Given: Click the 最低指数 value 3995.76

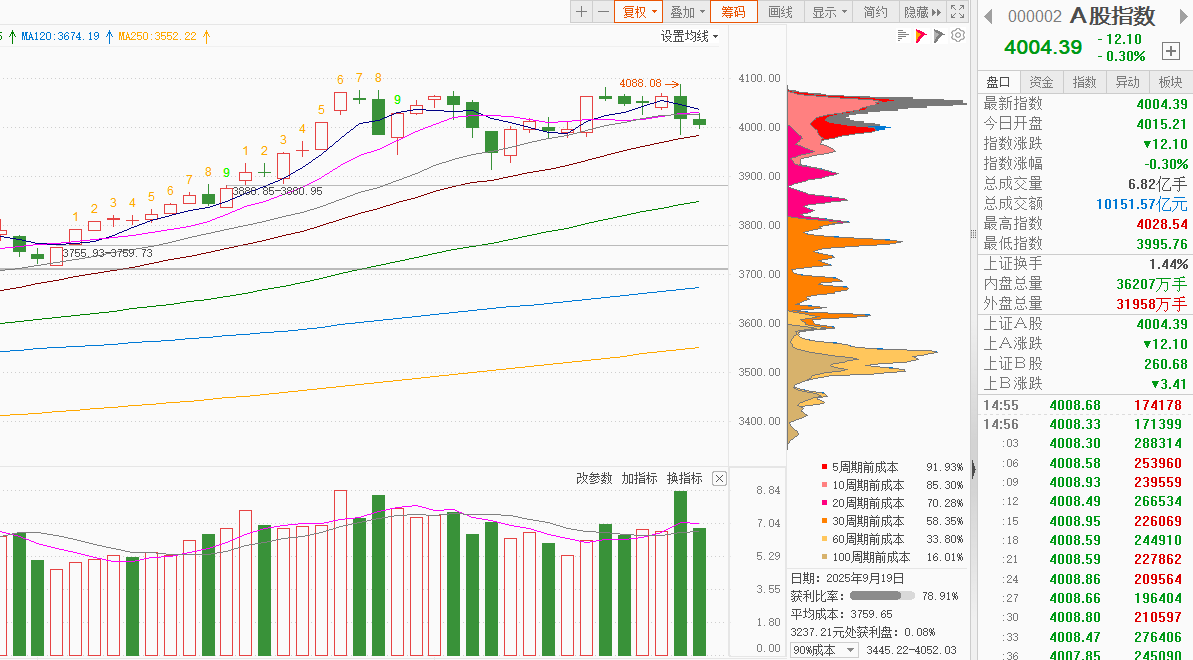Looking at the screenshot, I should (1162, 244).
